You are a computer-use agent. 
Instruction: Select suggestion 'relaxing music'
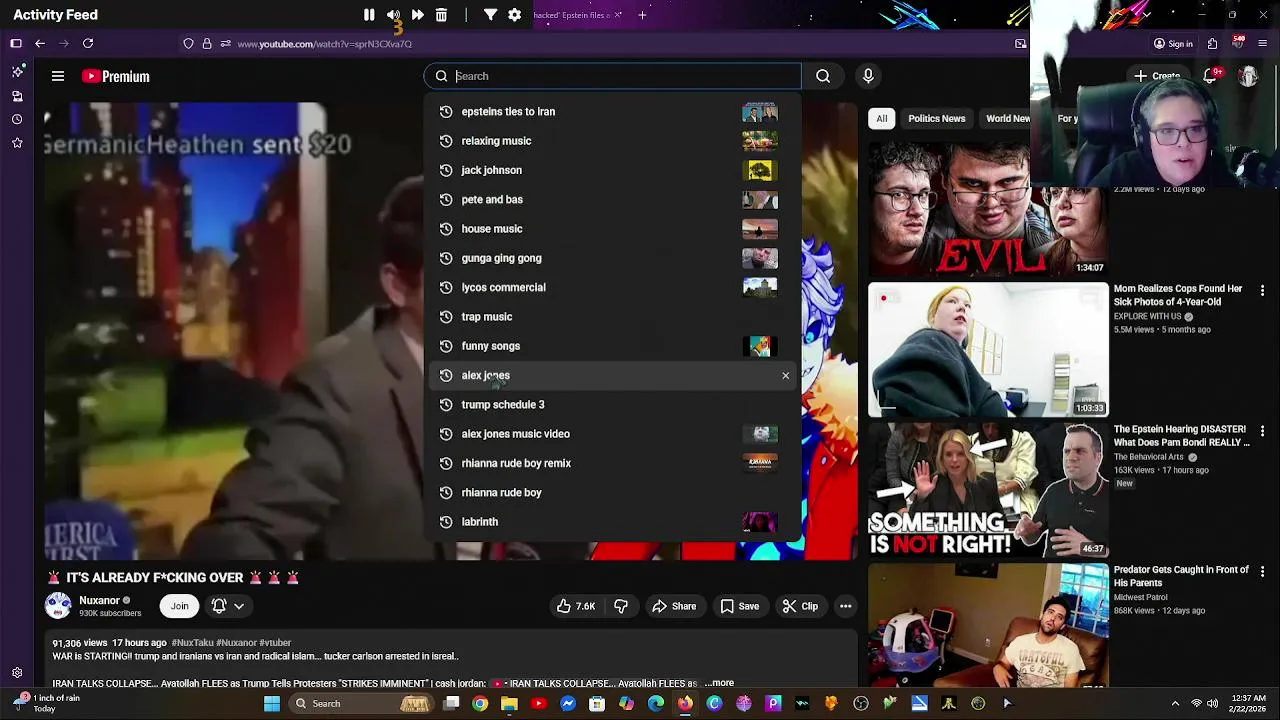pos(612,141)
